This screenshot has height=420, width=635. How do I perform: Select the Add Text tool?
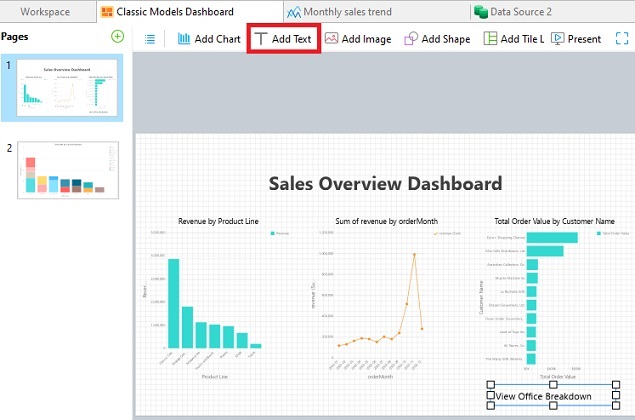[x=283, y=39]
